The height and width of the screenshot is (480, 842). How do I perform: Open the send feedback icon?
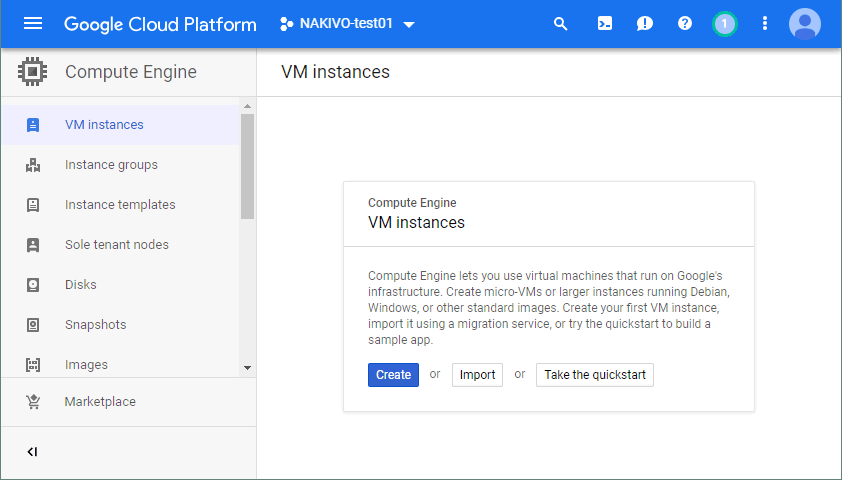point(645,24)
